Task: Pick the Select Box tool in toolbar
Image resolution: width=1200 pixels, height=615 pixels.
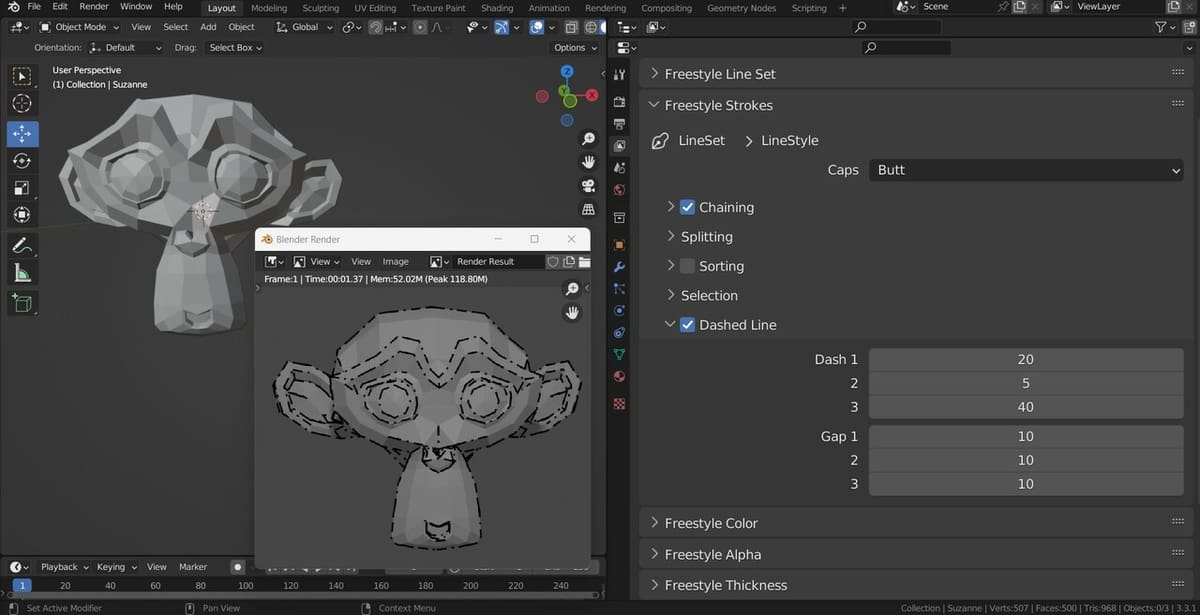Action: click(22, 77)
